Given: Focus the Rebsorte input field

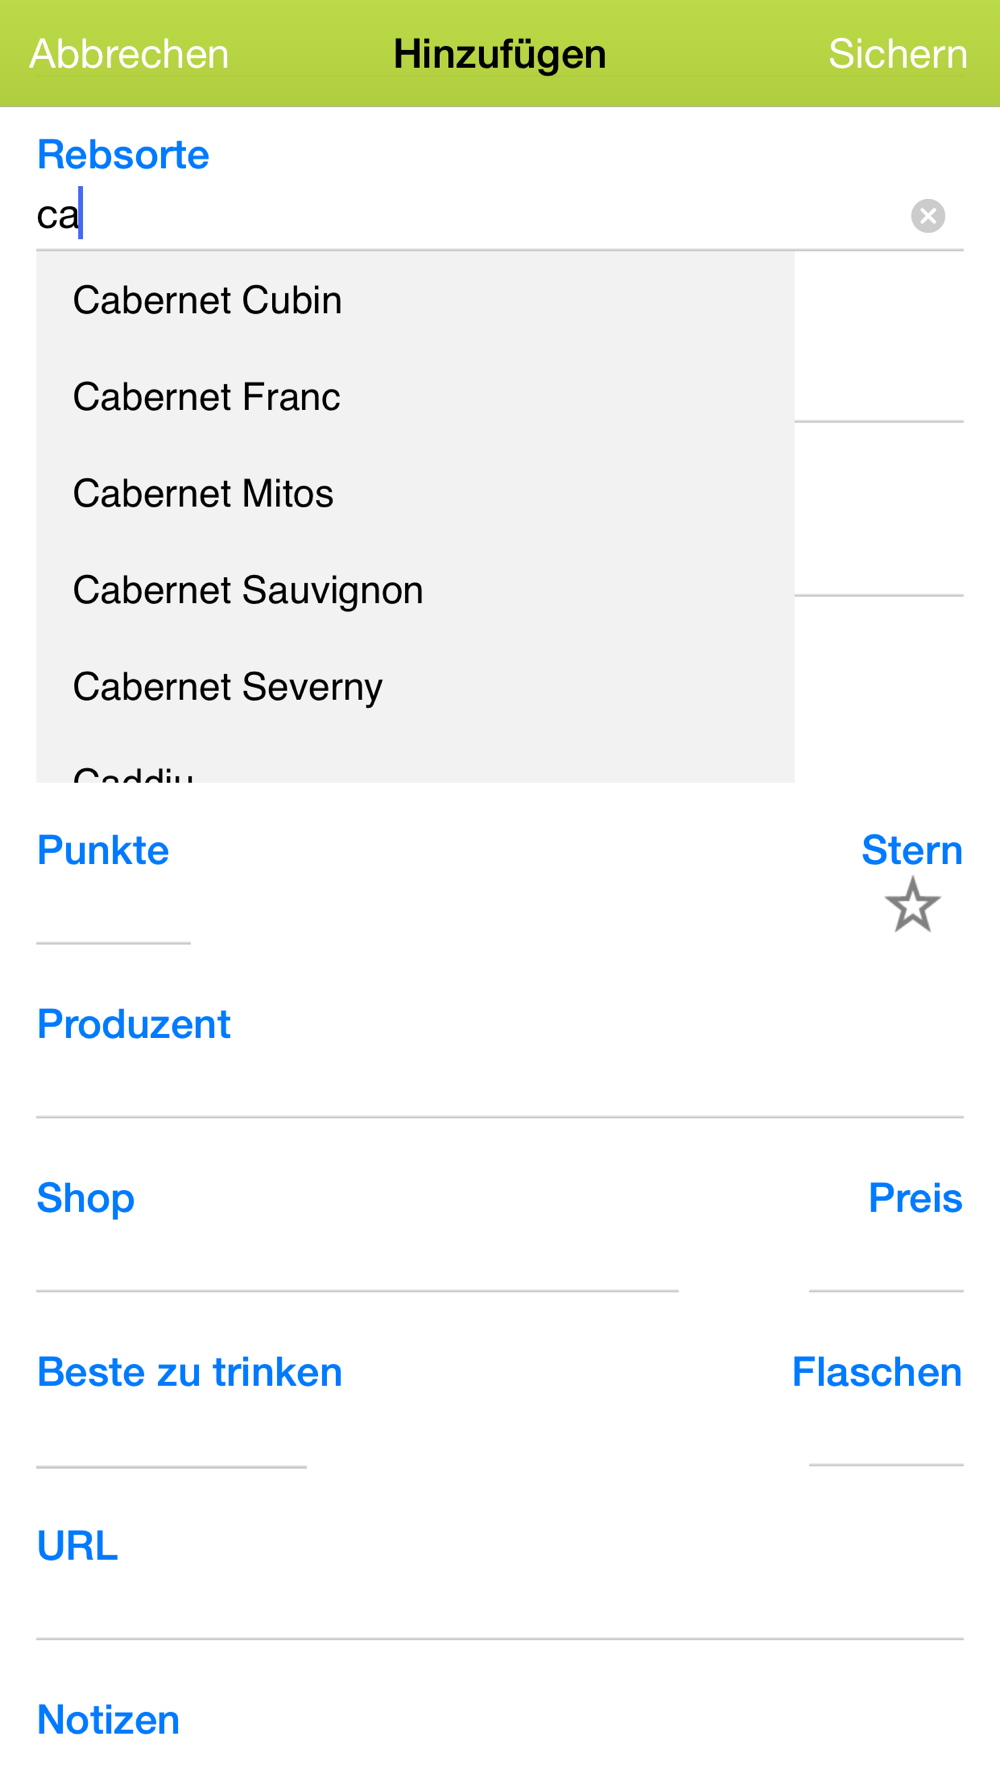Looking at the screenshot, I should click(x=470, y=216).
